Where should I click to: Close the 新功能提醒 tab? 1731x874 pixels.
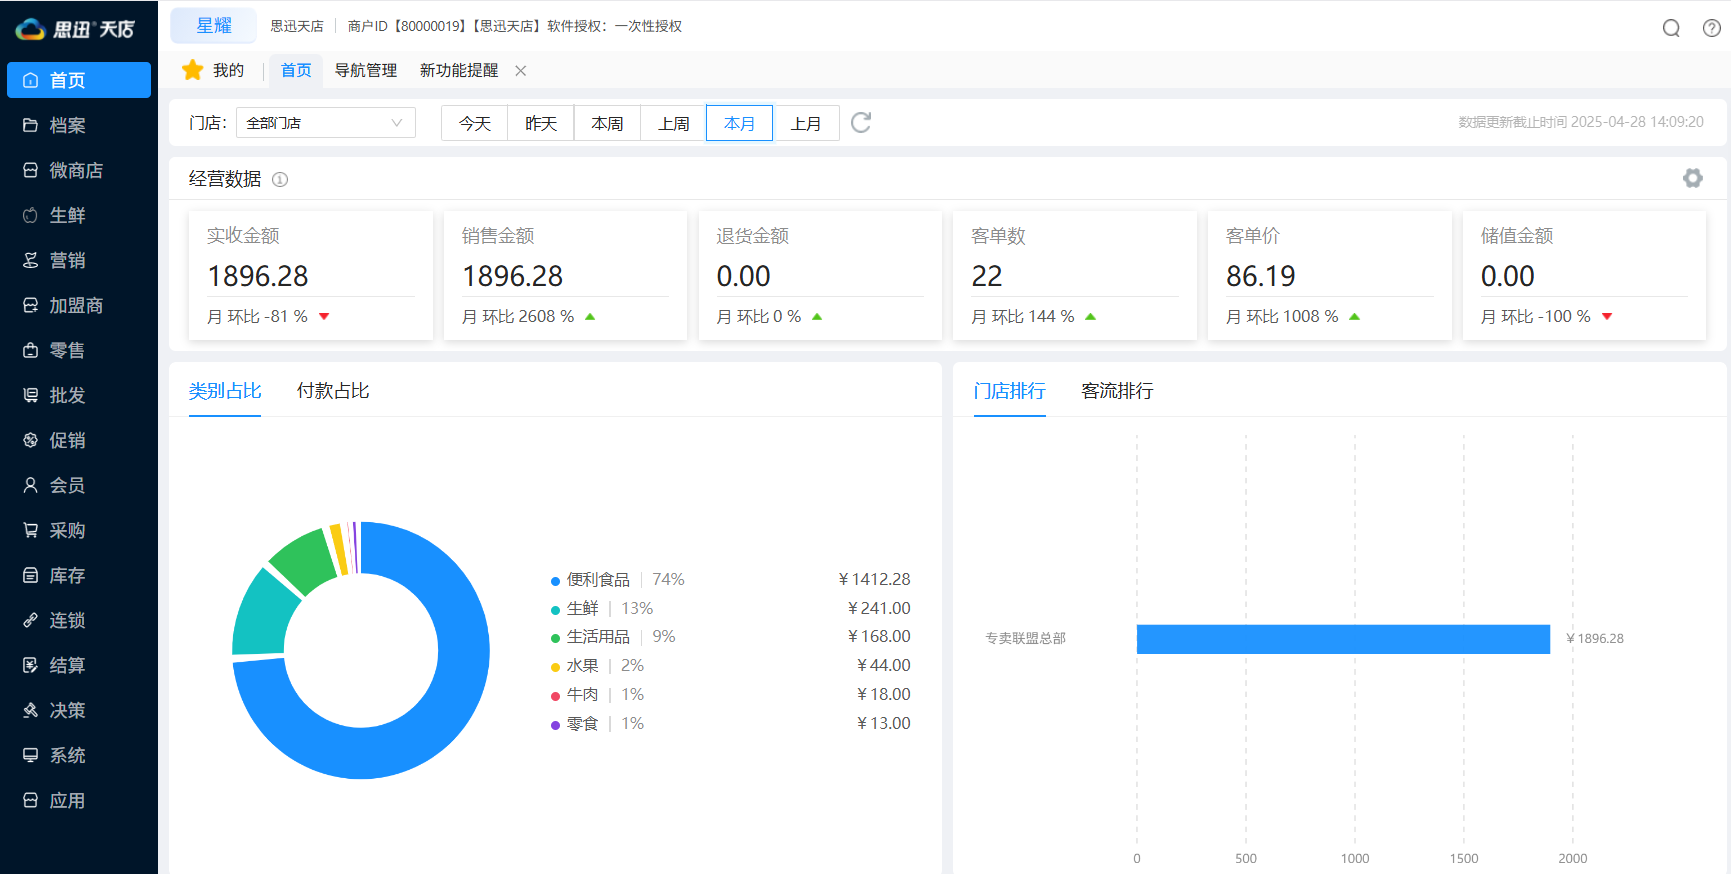click(x=521, y=71)
